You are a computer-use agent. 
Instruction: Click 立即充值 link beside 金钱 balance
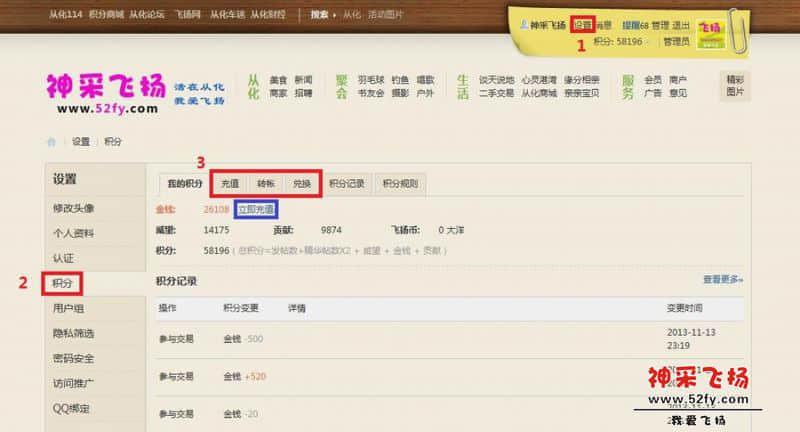pos(256,209)
